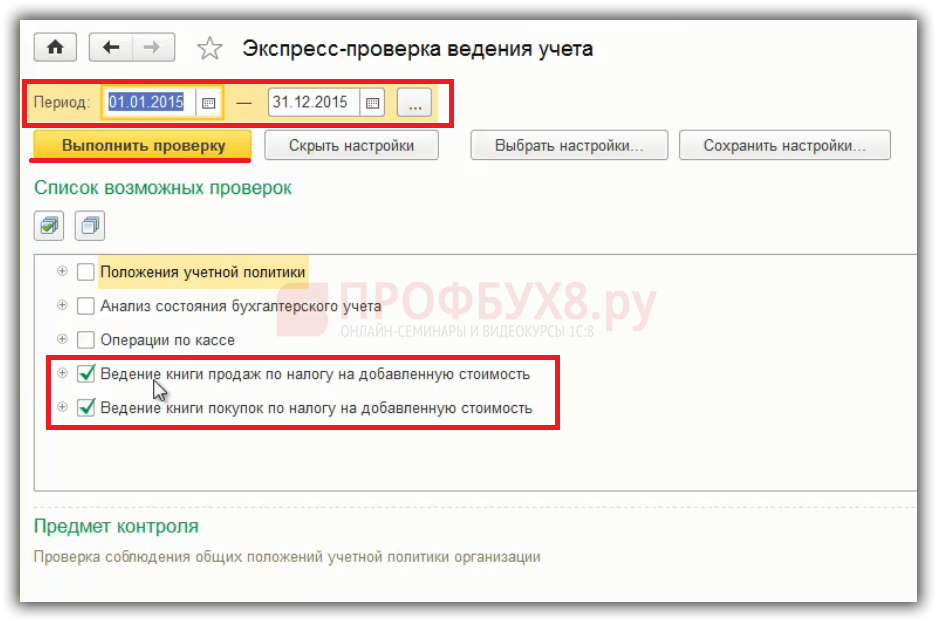Navigate forward with the right arrow
This screenshot has height=622, width=937.
(153, 47)
